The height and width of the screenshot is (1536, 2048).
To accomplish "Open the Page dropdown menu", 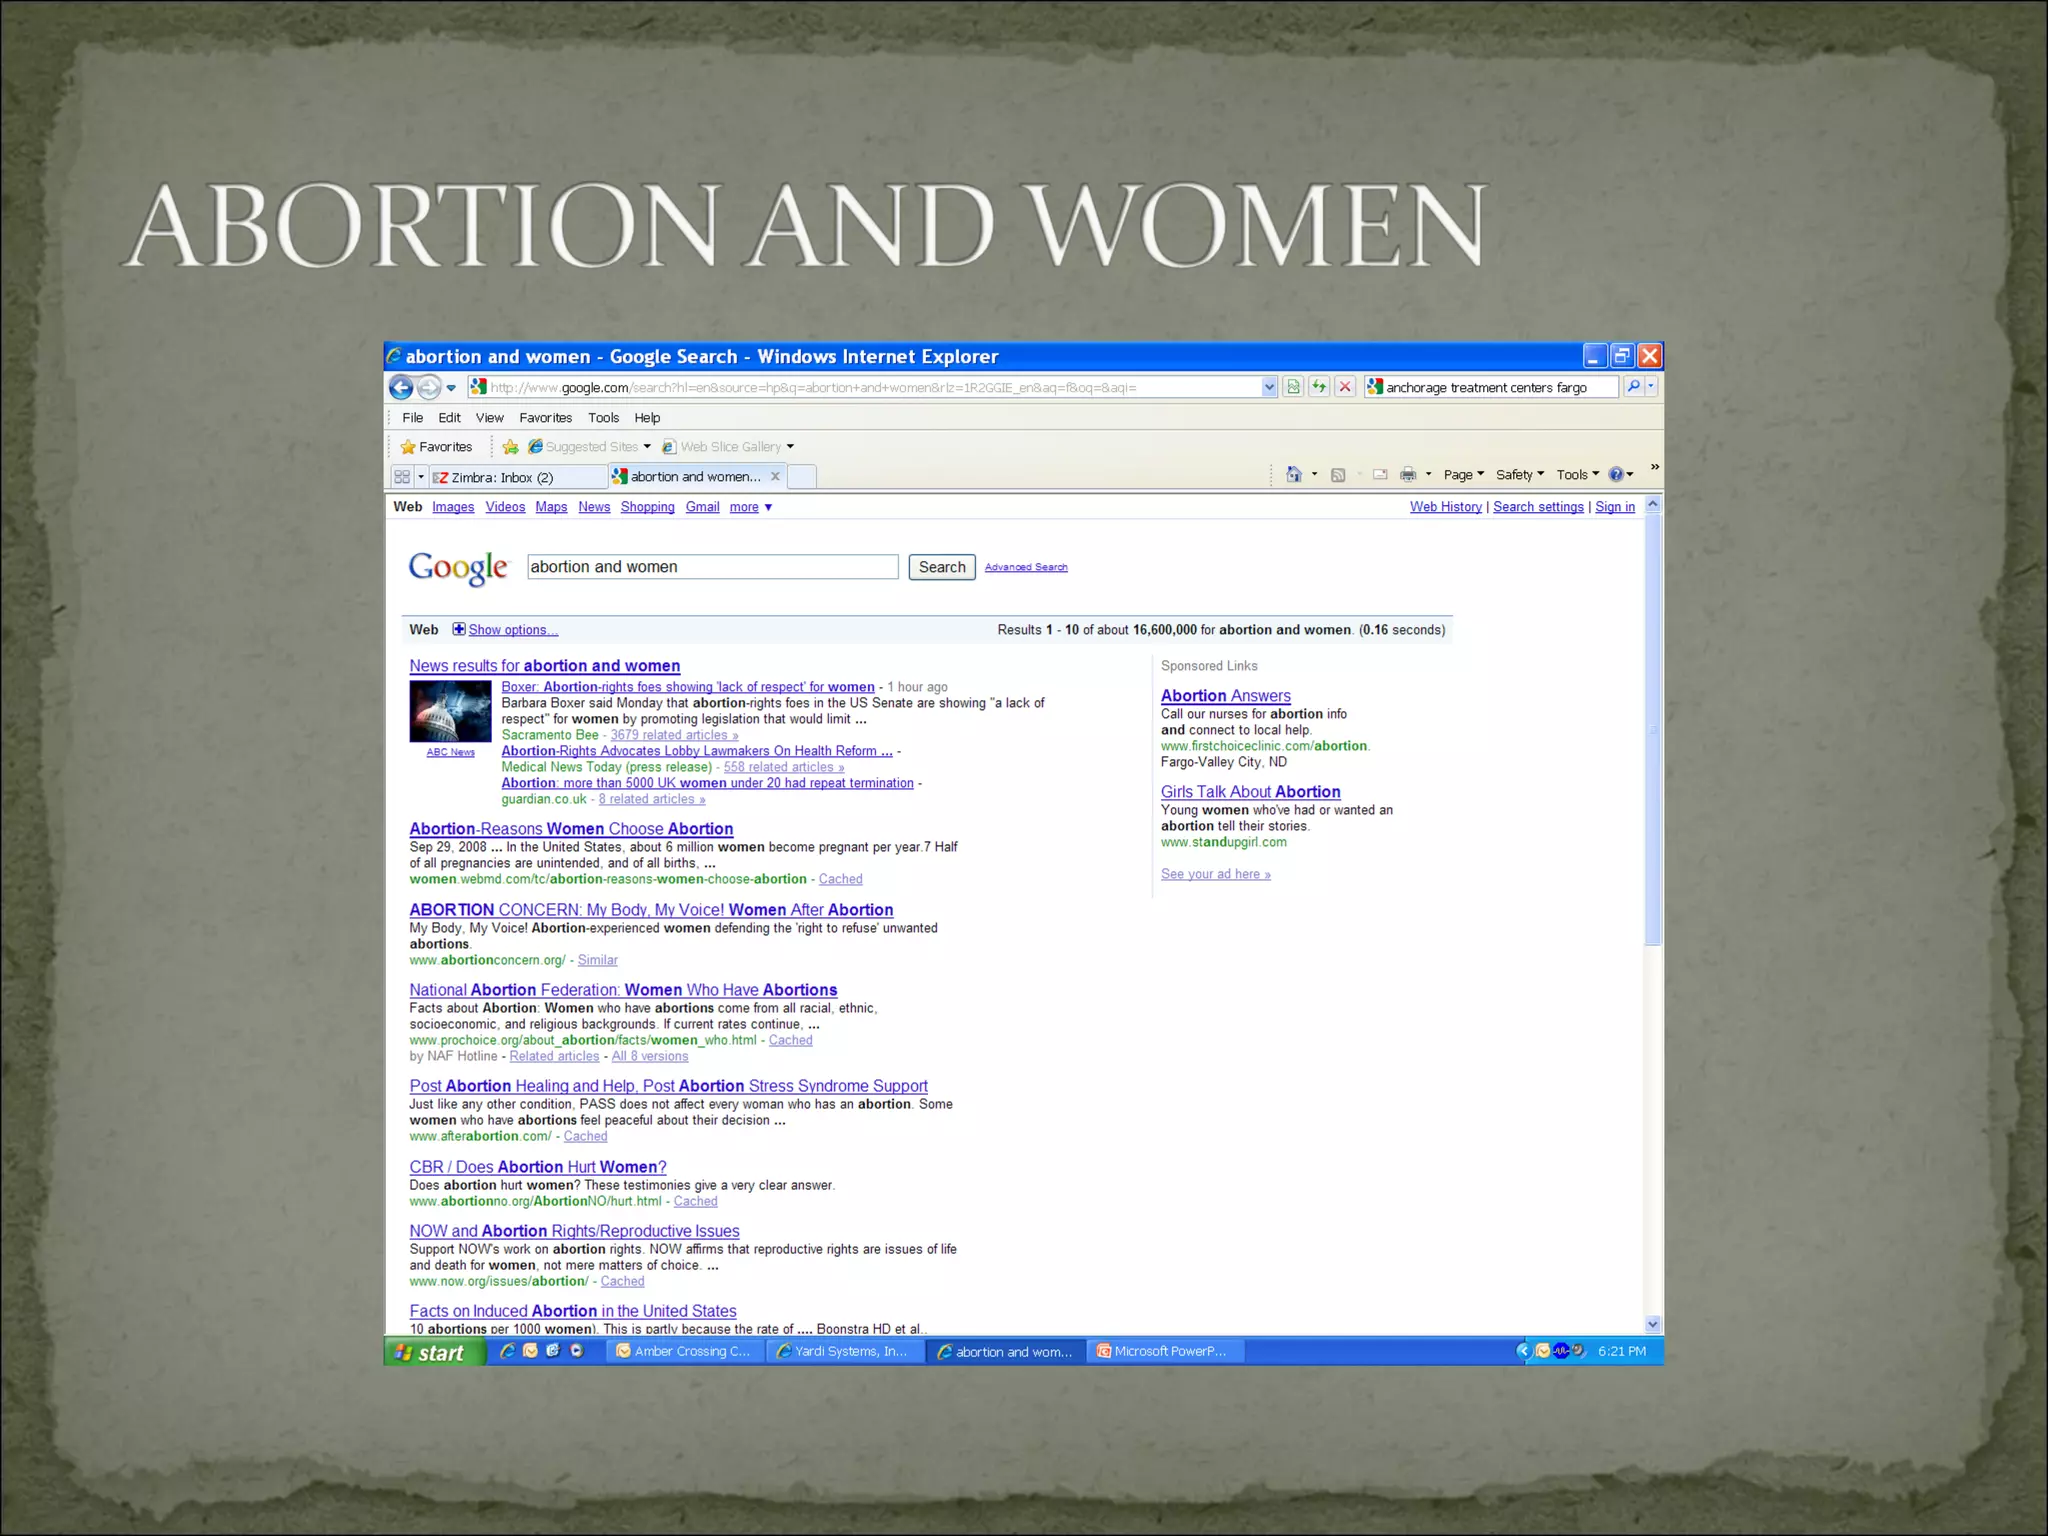I will point(1463,475).
